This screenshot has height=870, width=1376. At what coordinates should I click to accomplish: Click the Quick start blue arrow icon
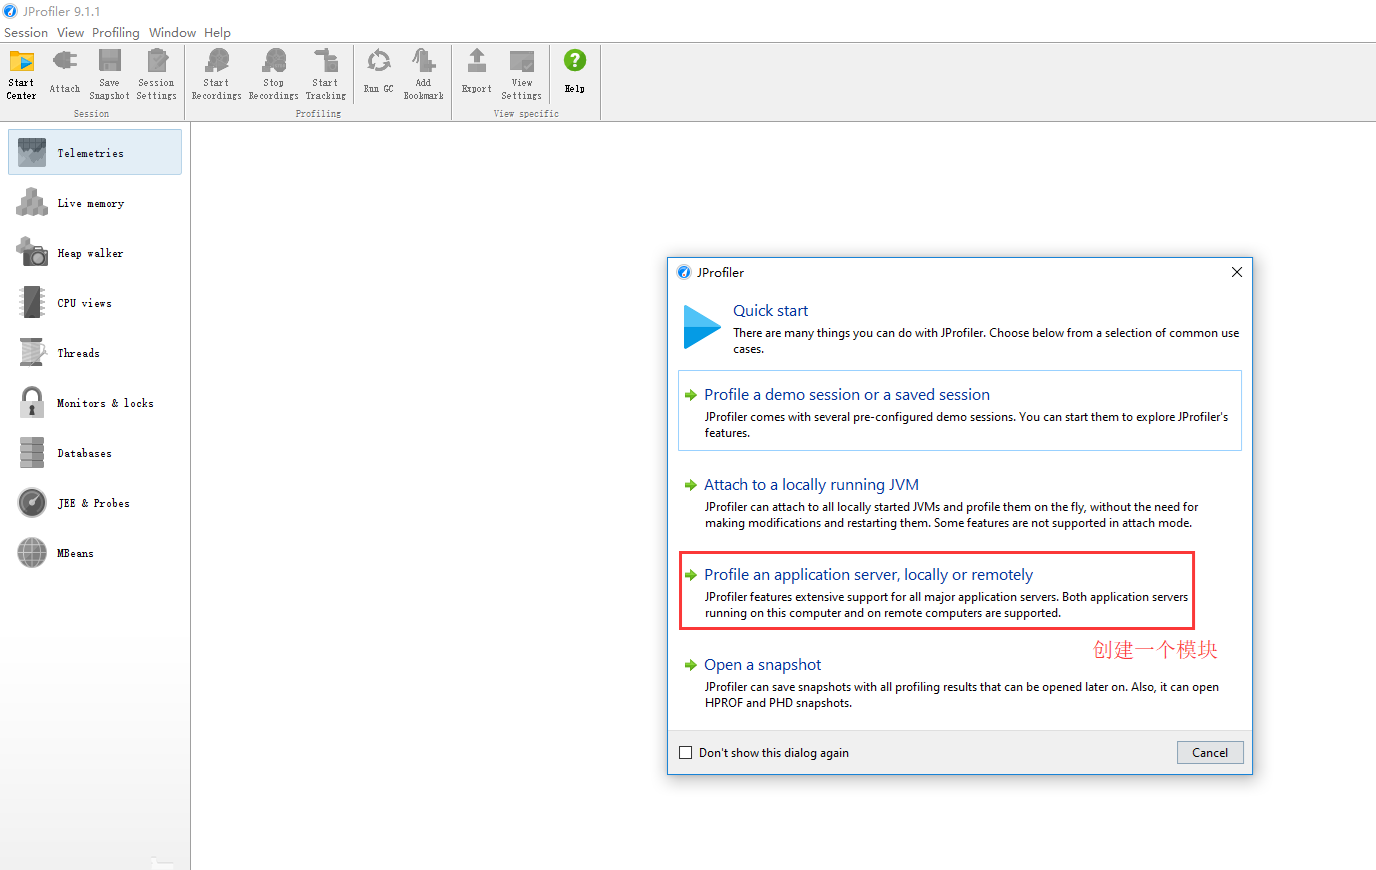coord(702,327)
